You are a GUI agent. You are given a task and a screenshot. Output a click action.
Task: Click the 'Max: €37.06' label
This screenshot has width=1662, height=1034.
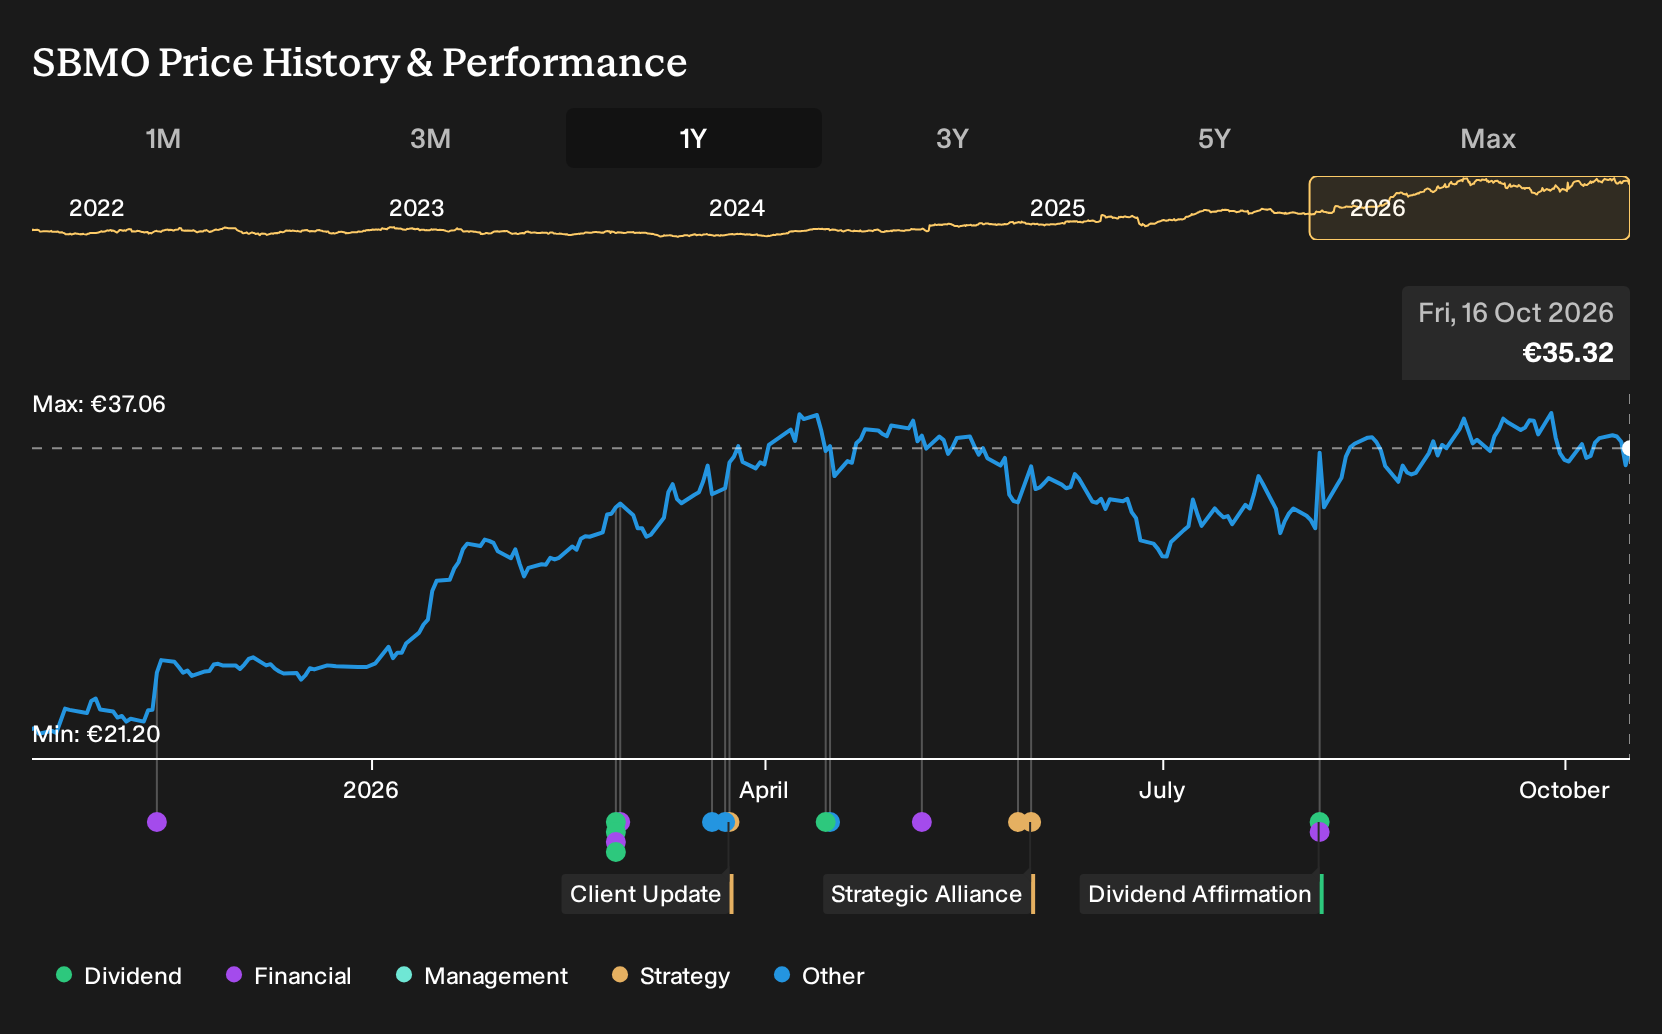99,404
